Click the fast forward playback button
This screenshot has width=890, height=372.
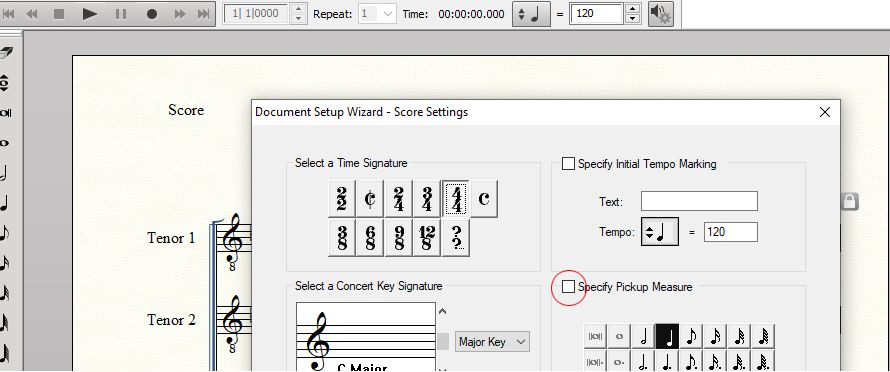(180, 14)
